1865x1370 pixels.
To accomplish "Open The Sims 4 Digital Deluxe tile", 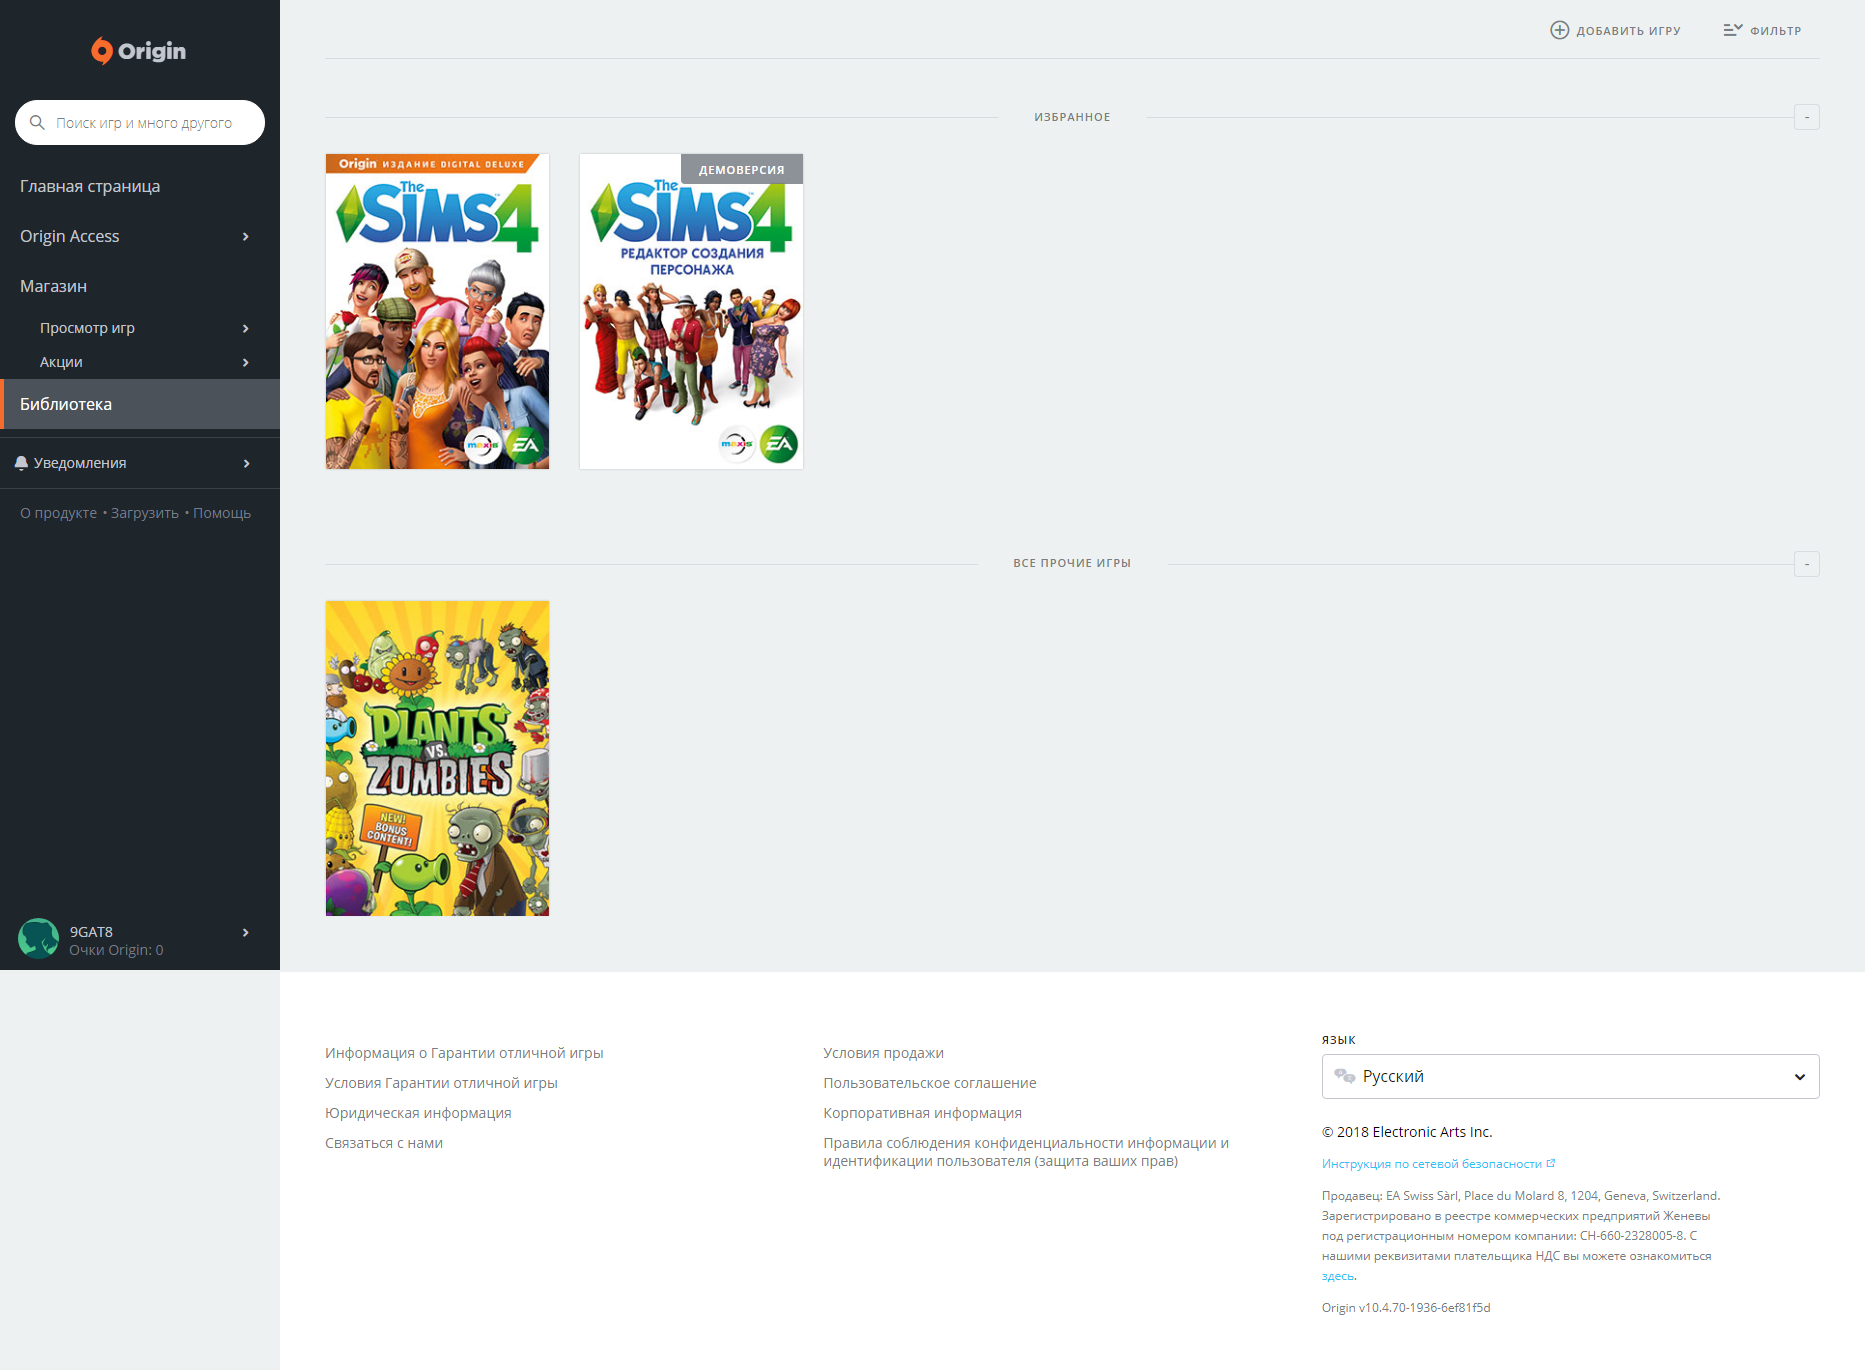I will click(x=437, y=311).
